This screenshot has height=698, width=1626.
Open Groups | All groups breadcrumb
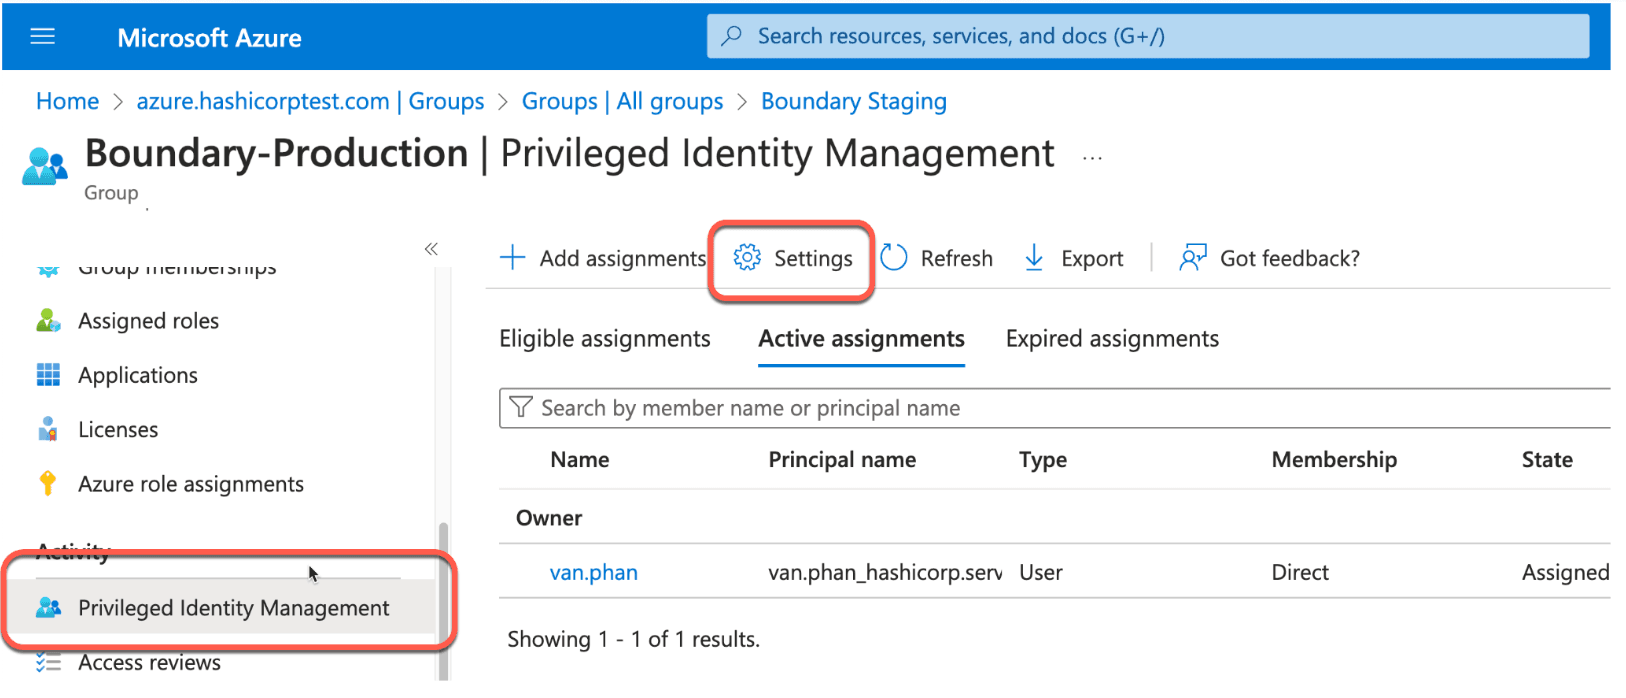[x=622, y=101]
